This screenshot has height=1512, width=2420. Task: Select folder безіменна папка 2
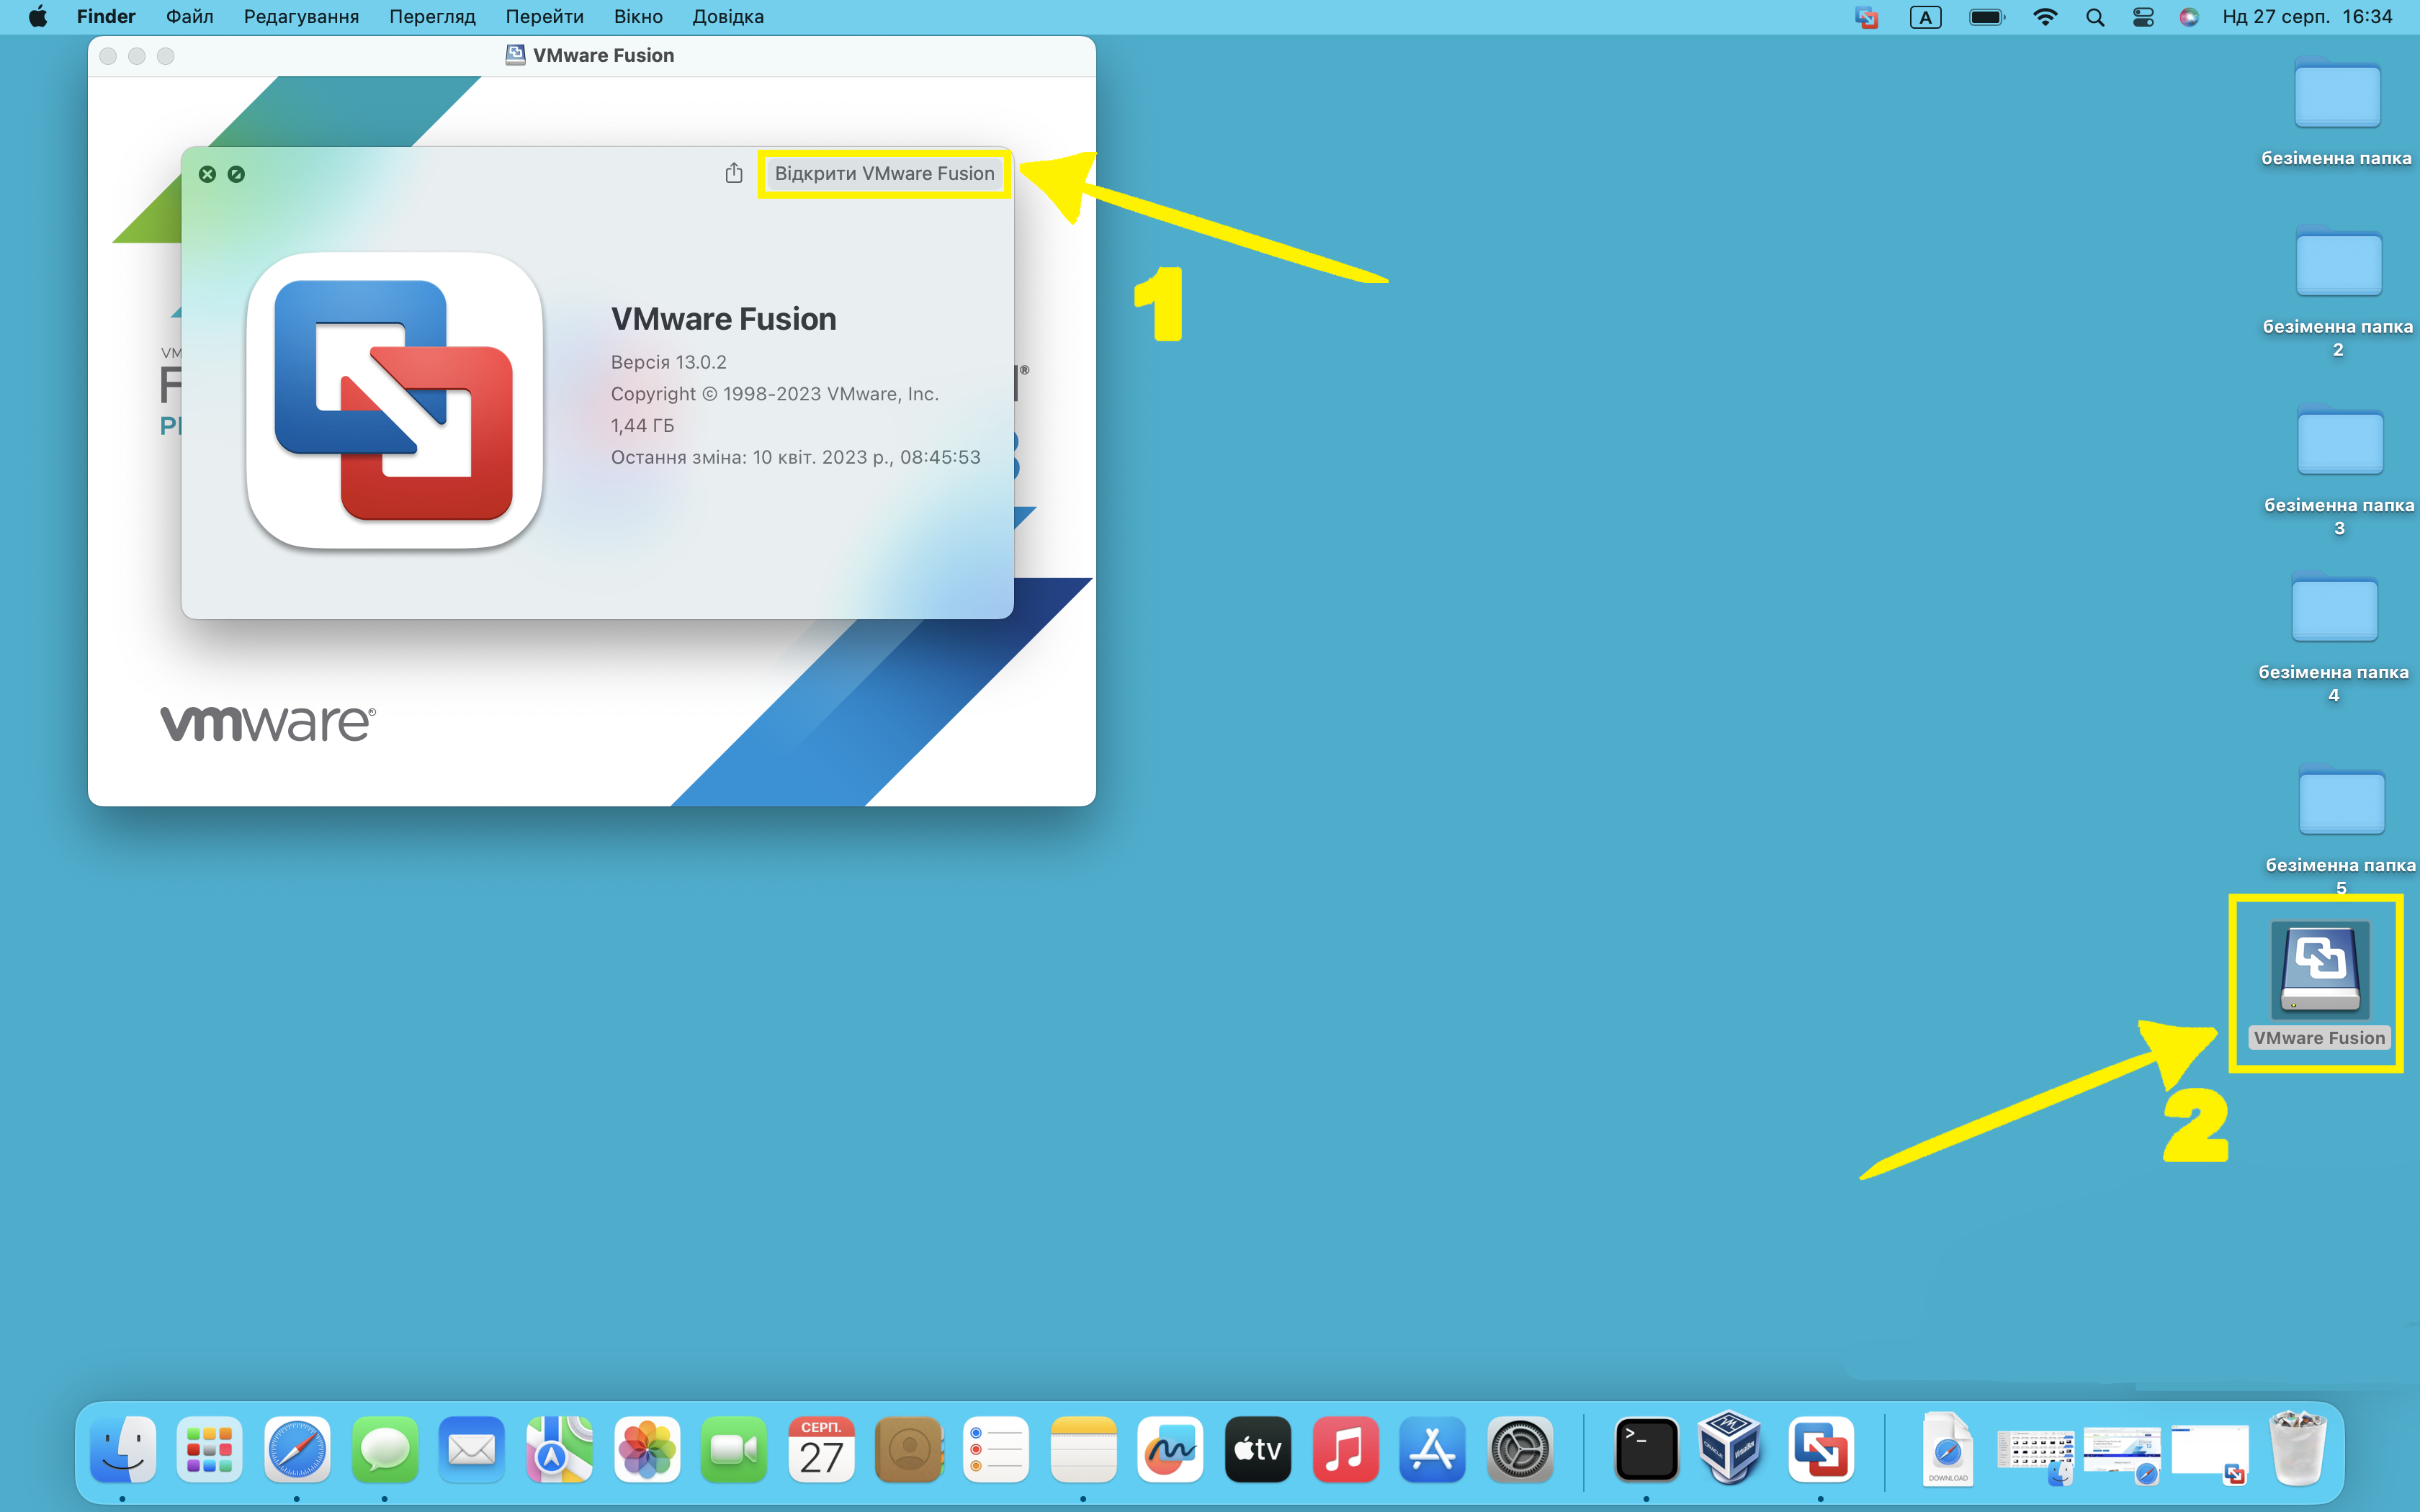click(2338, 292)
